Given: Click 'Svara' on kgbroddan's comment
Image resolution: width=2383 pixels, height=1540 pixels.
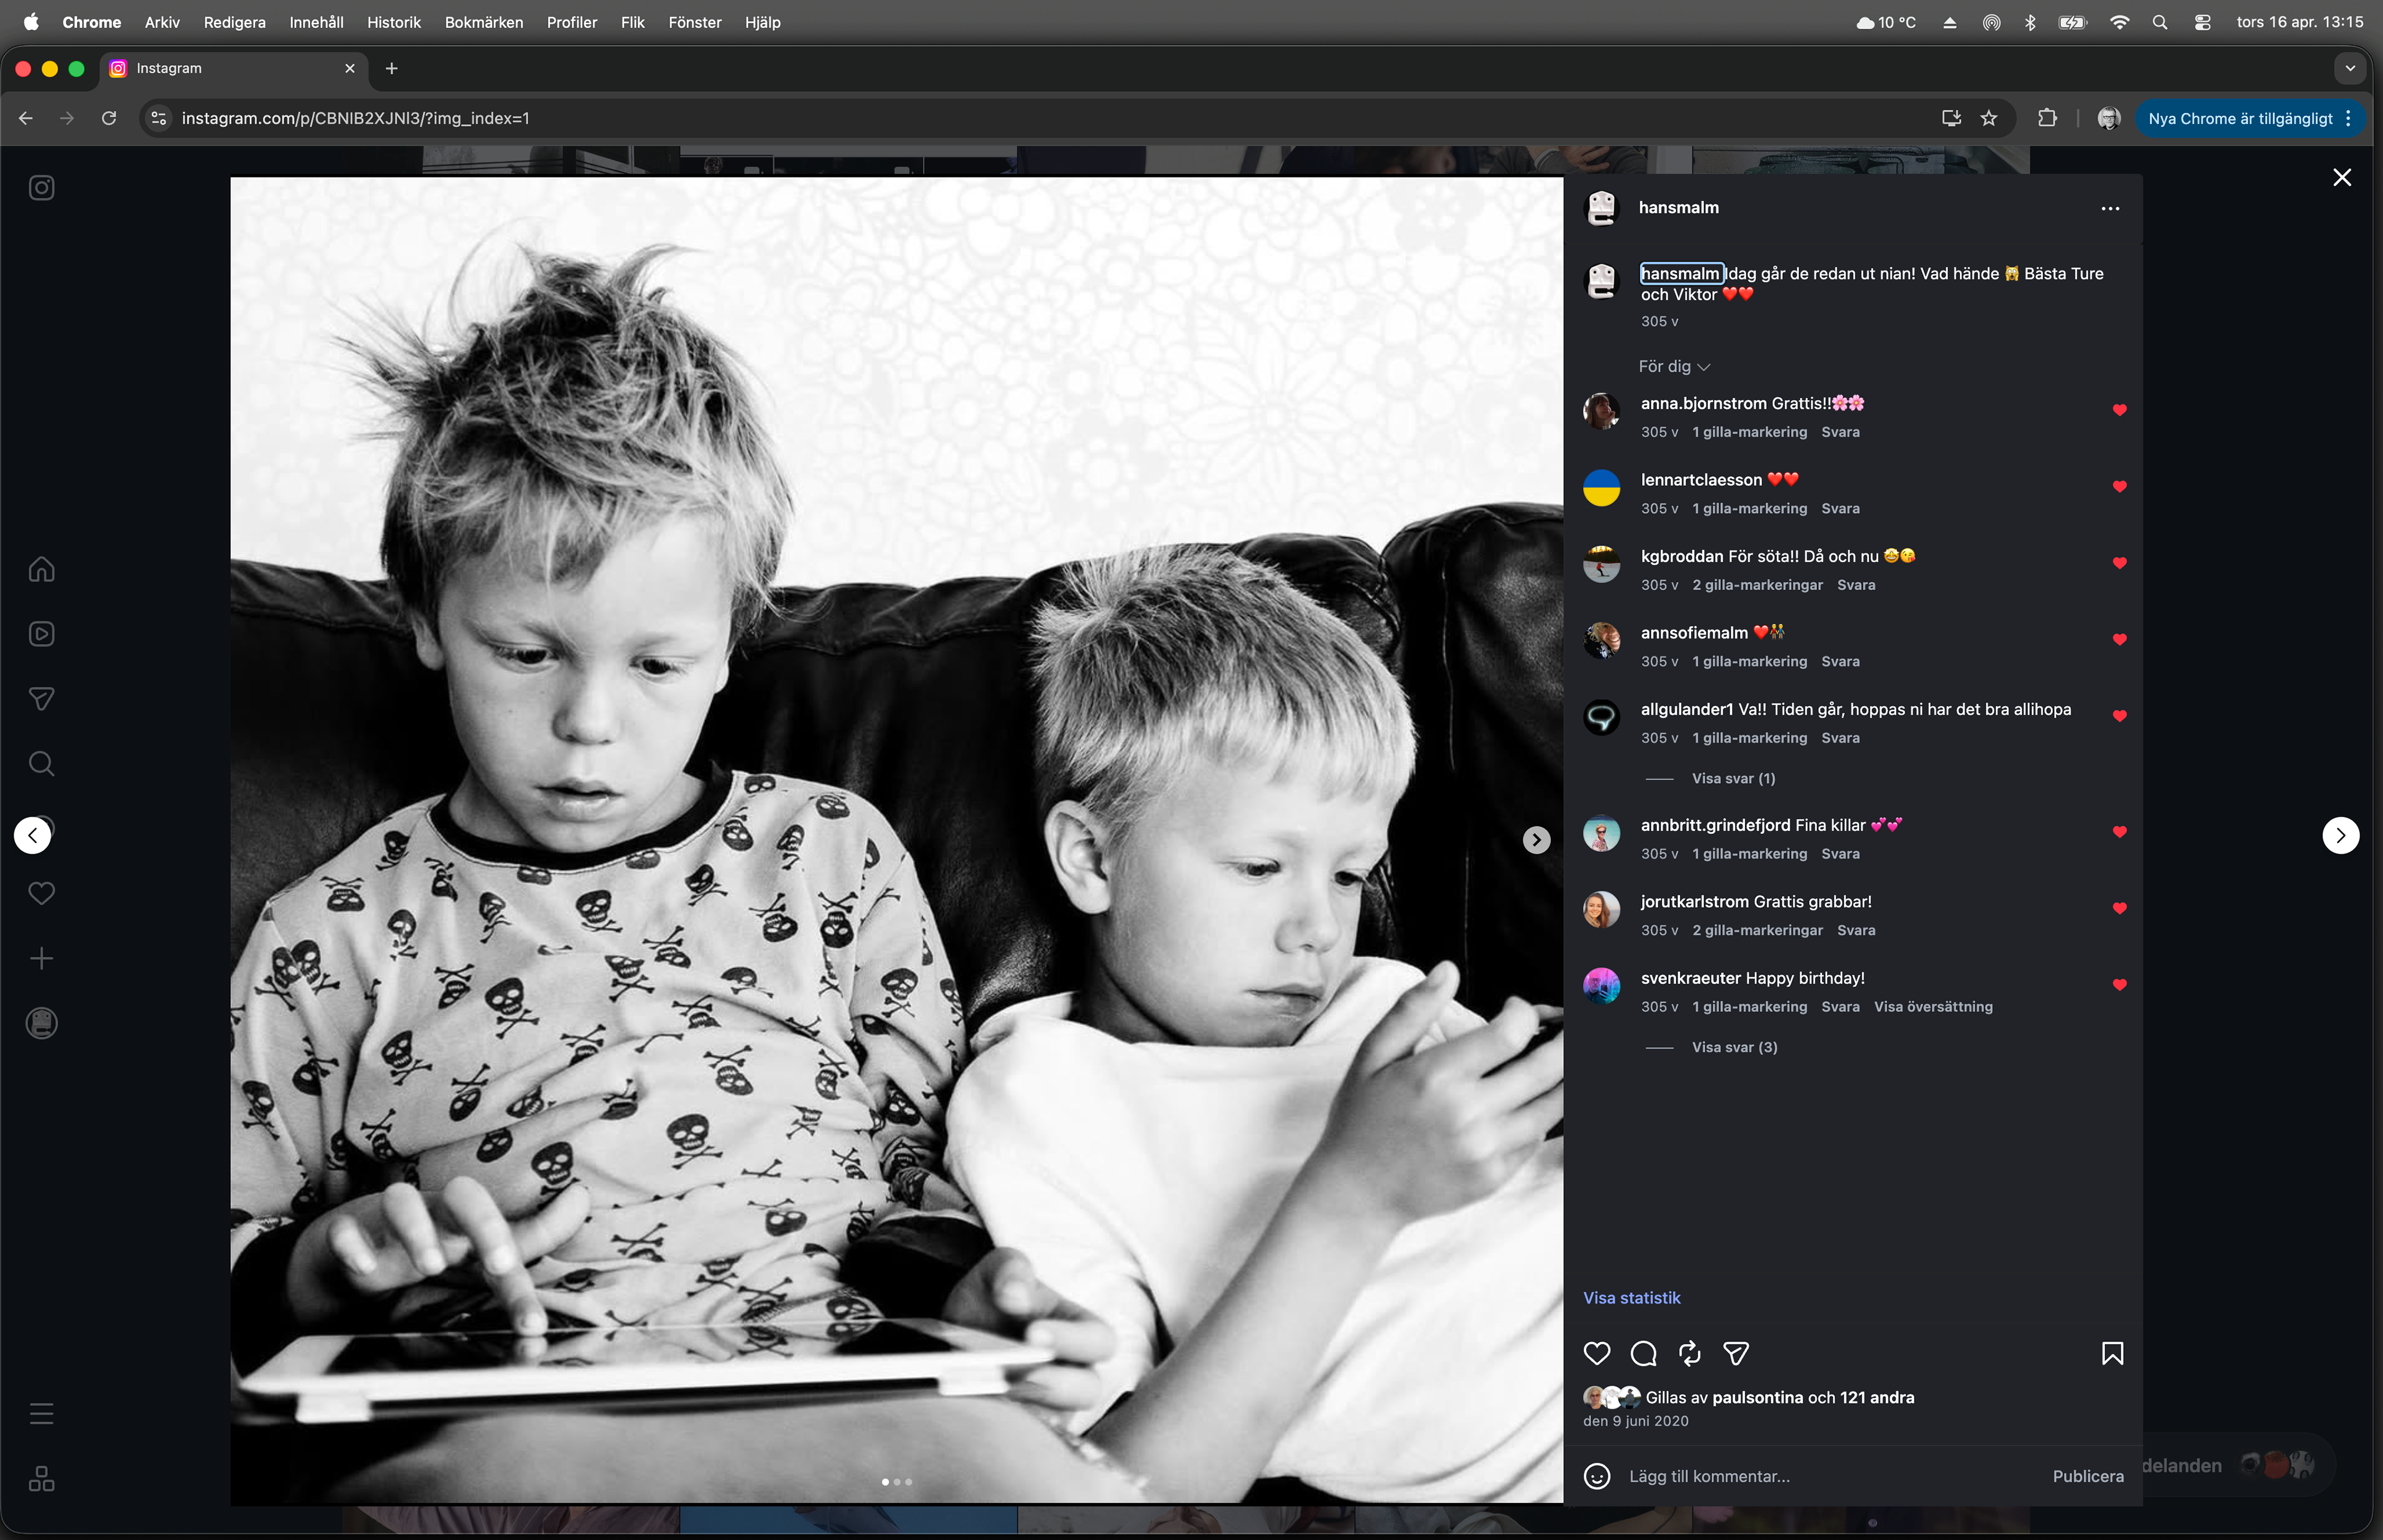Looking at the screenshot, I should [x=1856, y=585].
